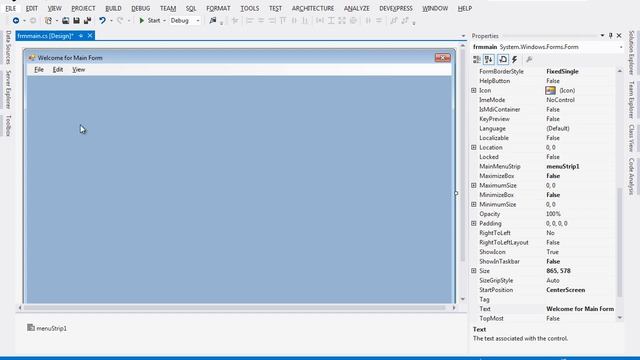The height and width of the screenshot is (360, 640).
Task: Select the MinimizeBox property value False
Action: [x=553, y=195]
